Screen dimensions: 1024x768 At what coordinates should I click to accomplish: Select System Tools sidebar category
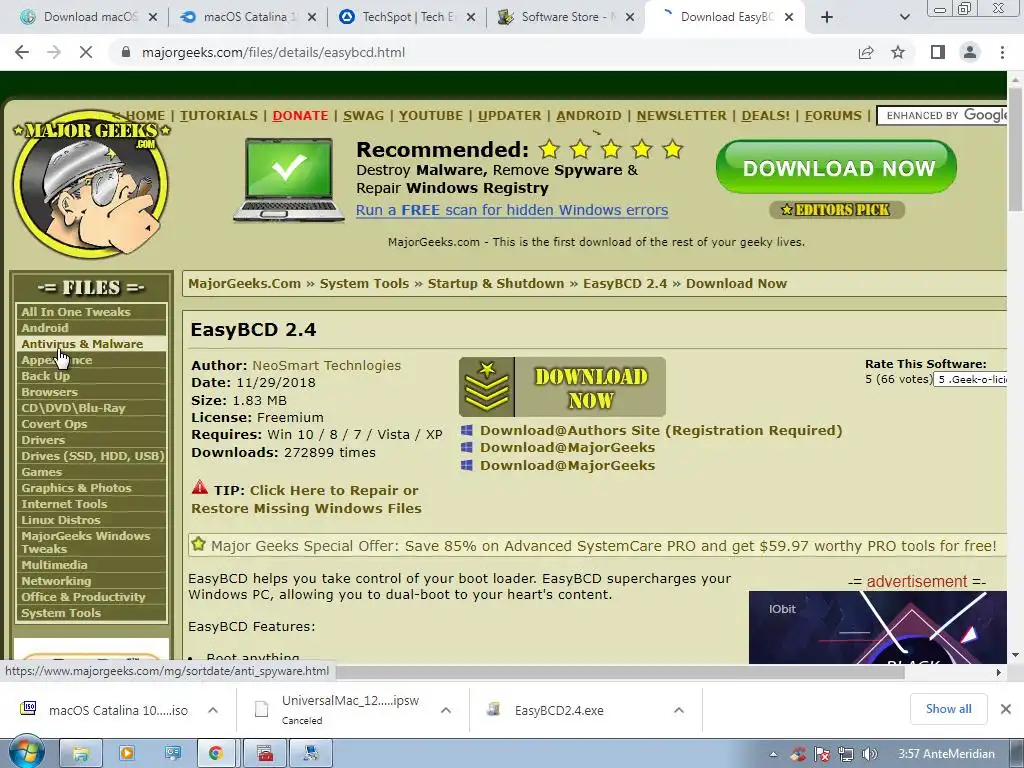[x=91, y=613]
